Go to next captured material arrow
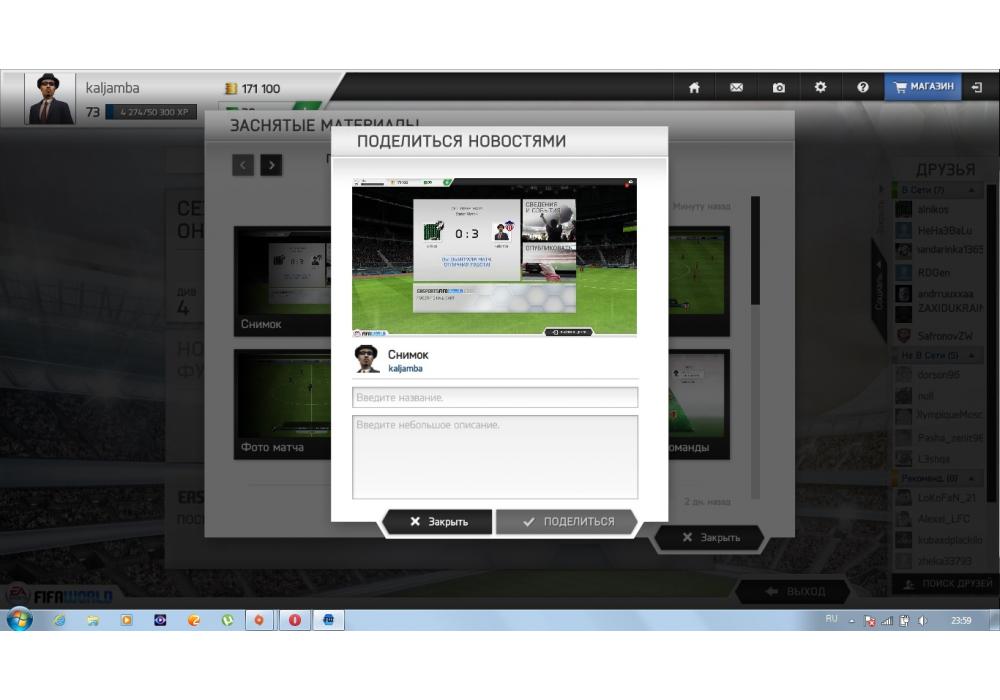The height and width of the screenshot is (700, 1000). (x=271, y=165)
